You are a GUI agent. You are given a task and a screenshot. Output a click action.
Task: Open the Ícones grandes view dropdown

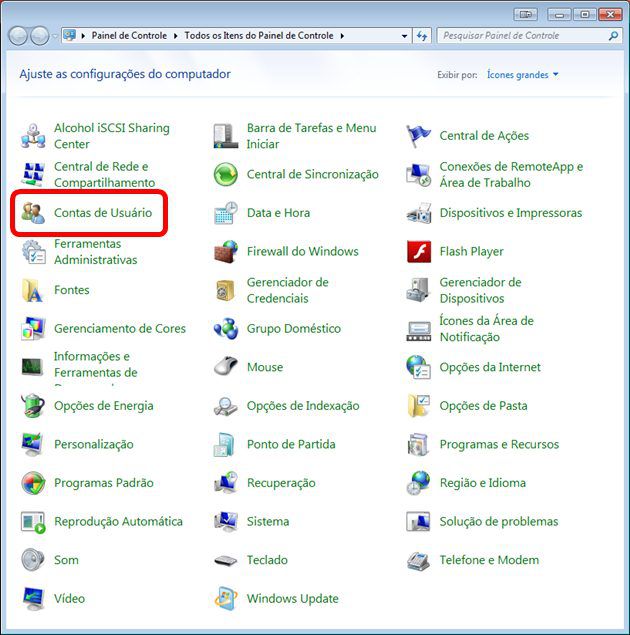(x=522, y=75)
